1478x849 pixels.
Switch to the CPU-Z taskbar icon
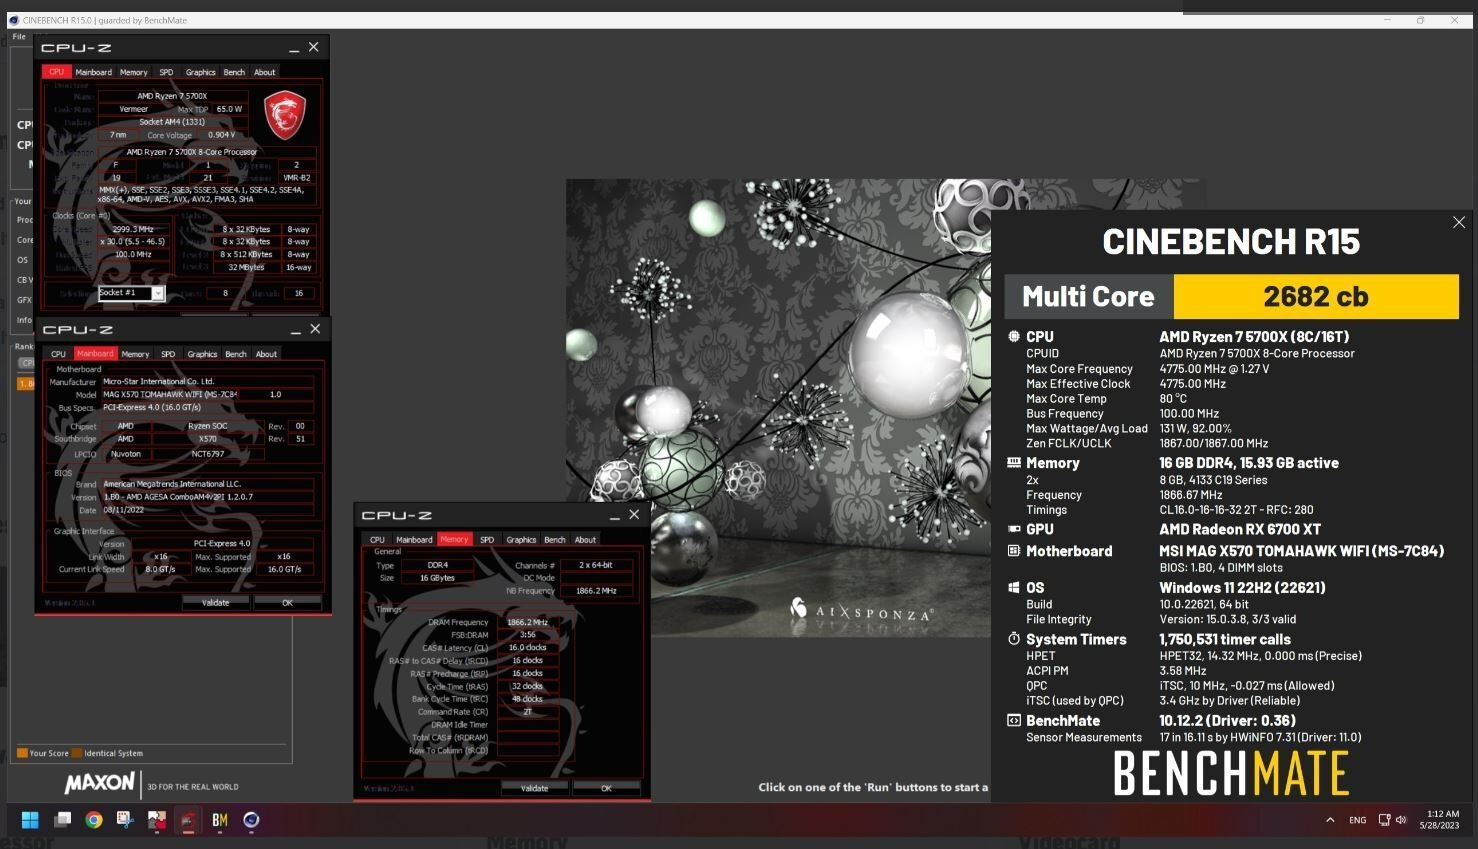coord(188,820)
